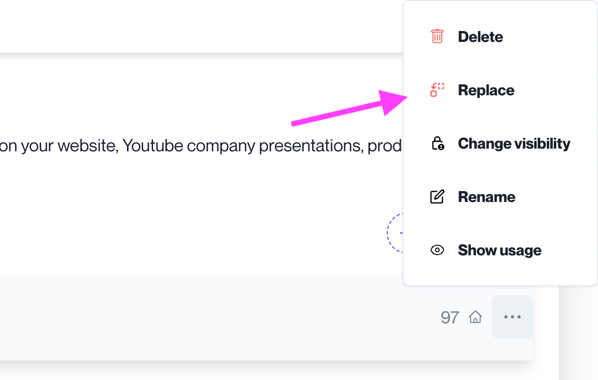Screen dimensions: 598x380
Task: Click the pencil Rename icon
Action: pyautogui.click(x=437, y=197)
